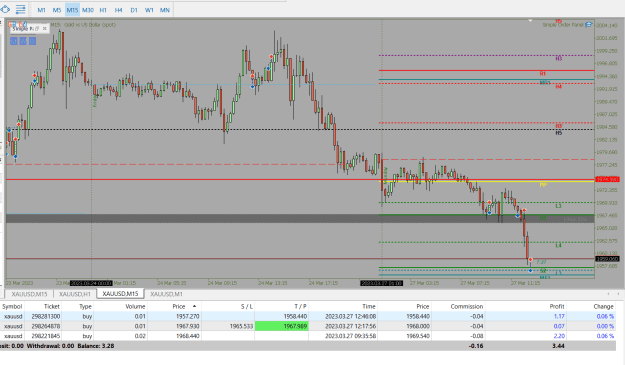Click the second blue panel button on chart
This screenshot has height=365, width=625.
pyautogui.click(x=23, y=41)
